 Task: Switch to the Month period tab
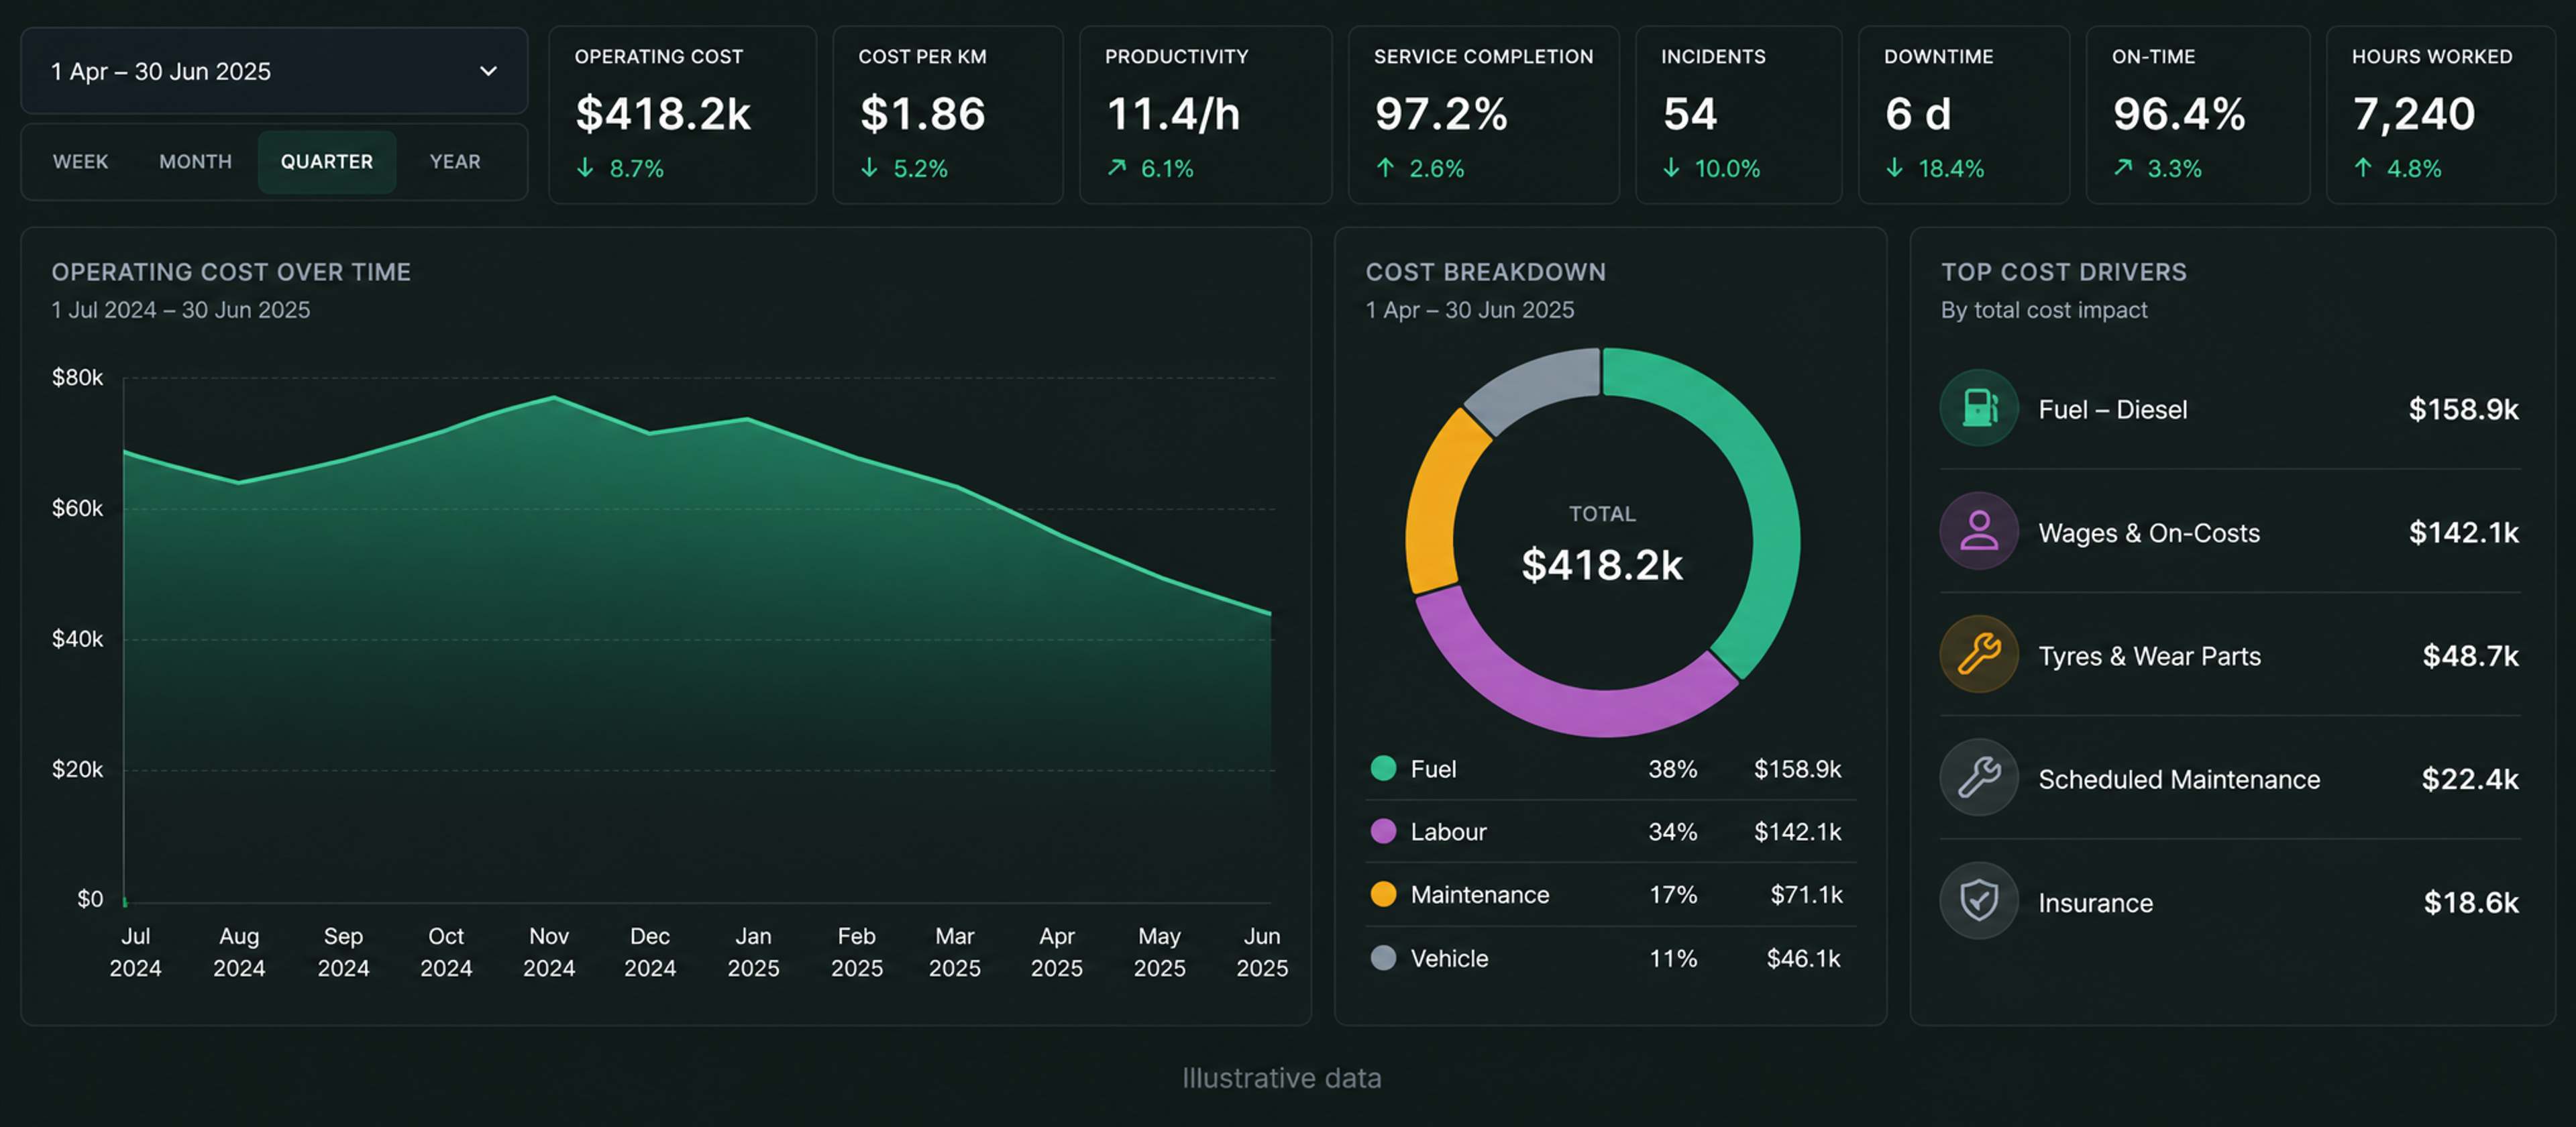click(195, 162)
